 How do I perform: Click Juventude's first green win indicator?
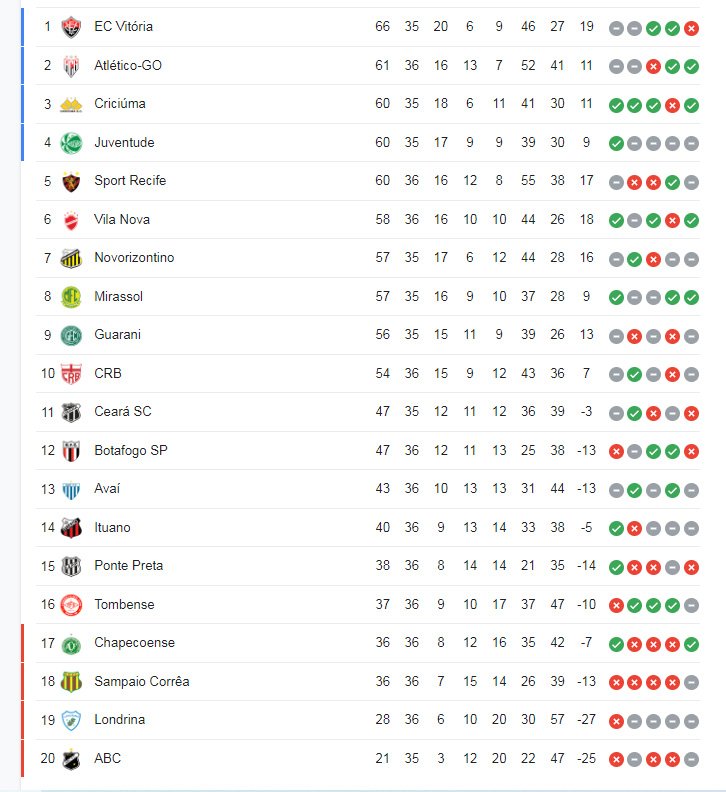[616, 143]
